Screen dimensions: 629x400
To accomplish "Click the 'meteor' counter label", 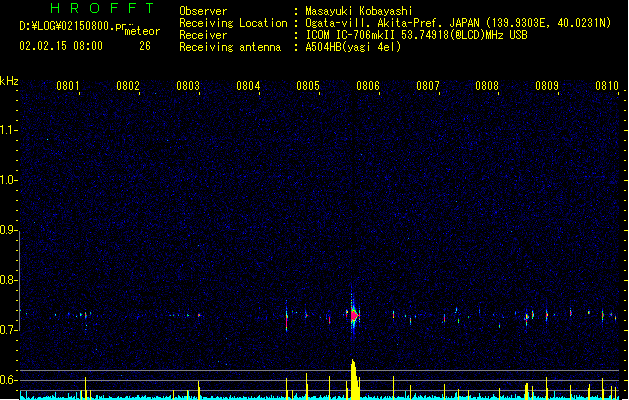I will [142, 31].
